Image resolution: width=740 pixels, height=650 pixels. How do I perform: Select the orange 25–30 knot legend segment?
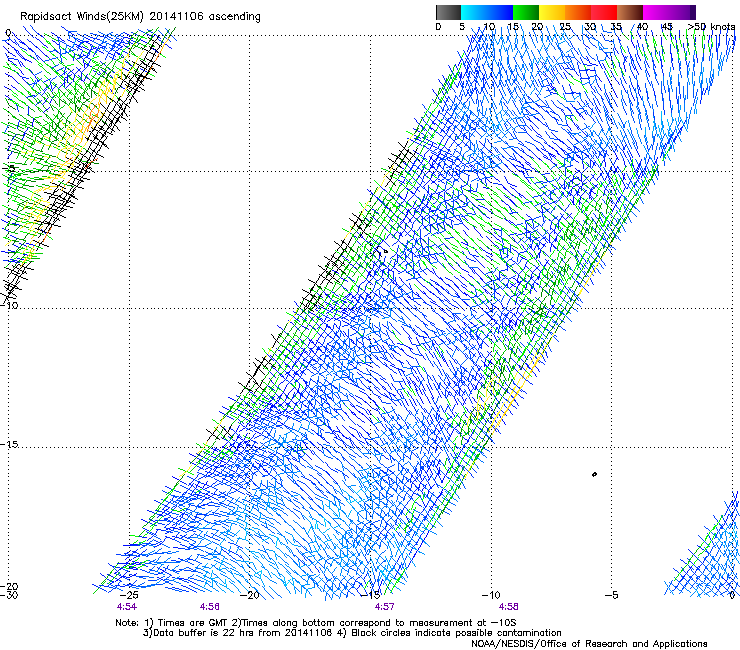[x=578, y=12]
